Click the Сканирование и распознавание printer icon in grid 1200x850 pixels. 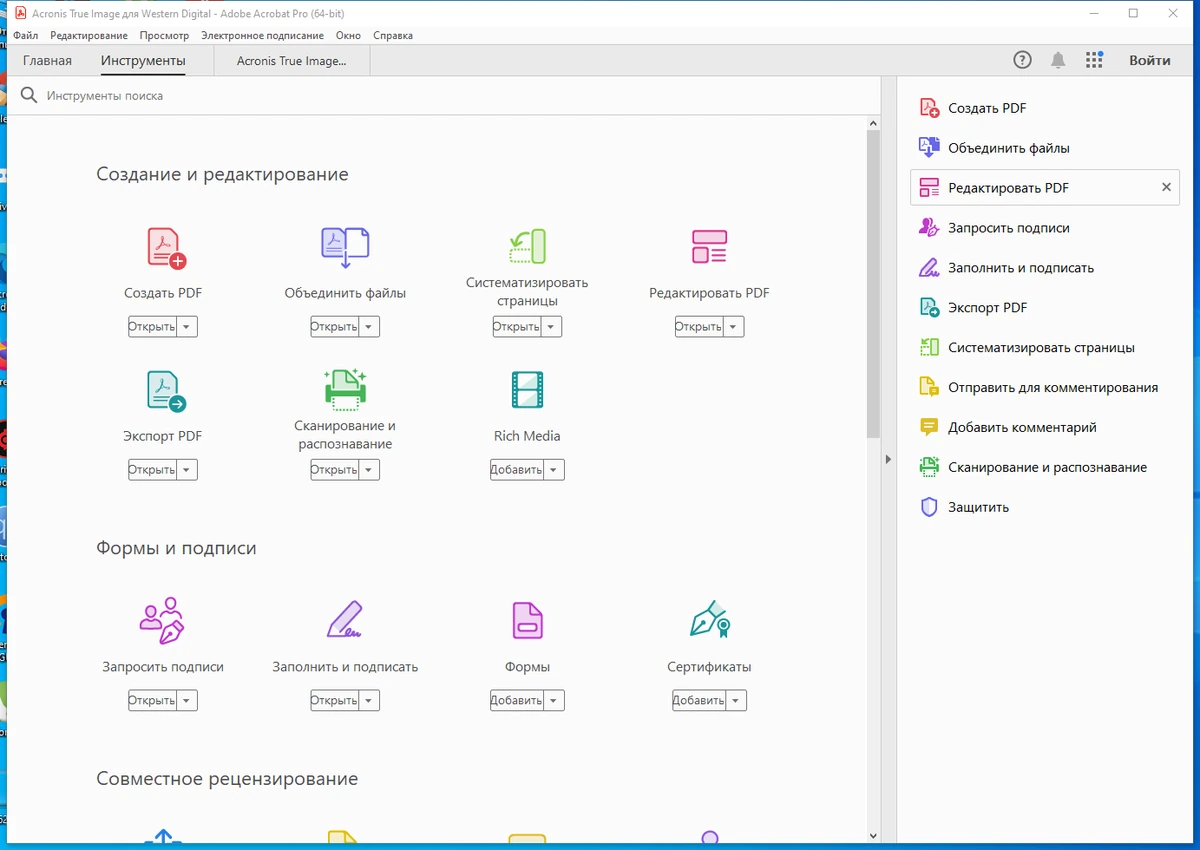point(345,389)
